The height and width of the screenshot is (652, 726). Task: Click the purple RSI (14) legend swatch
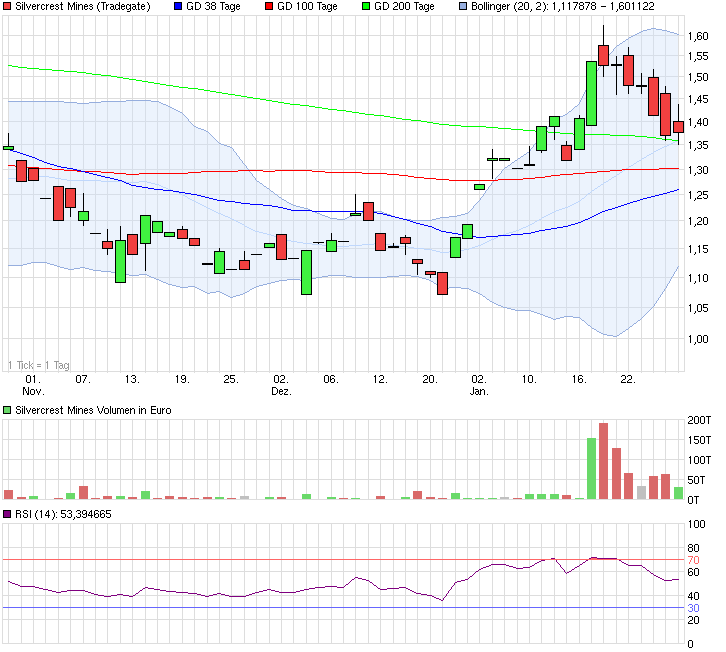(x=8, y=514)
